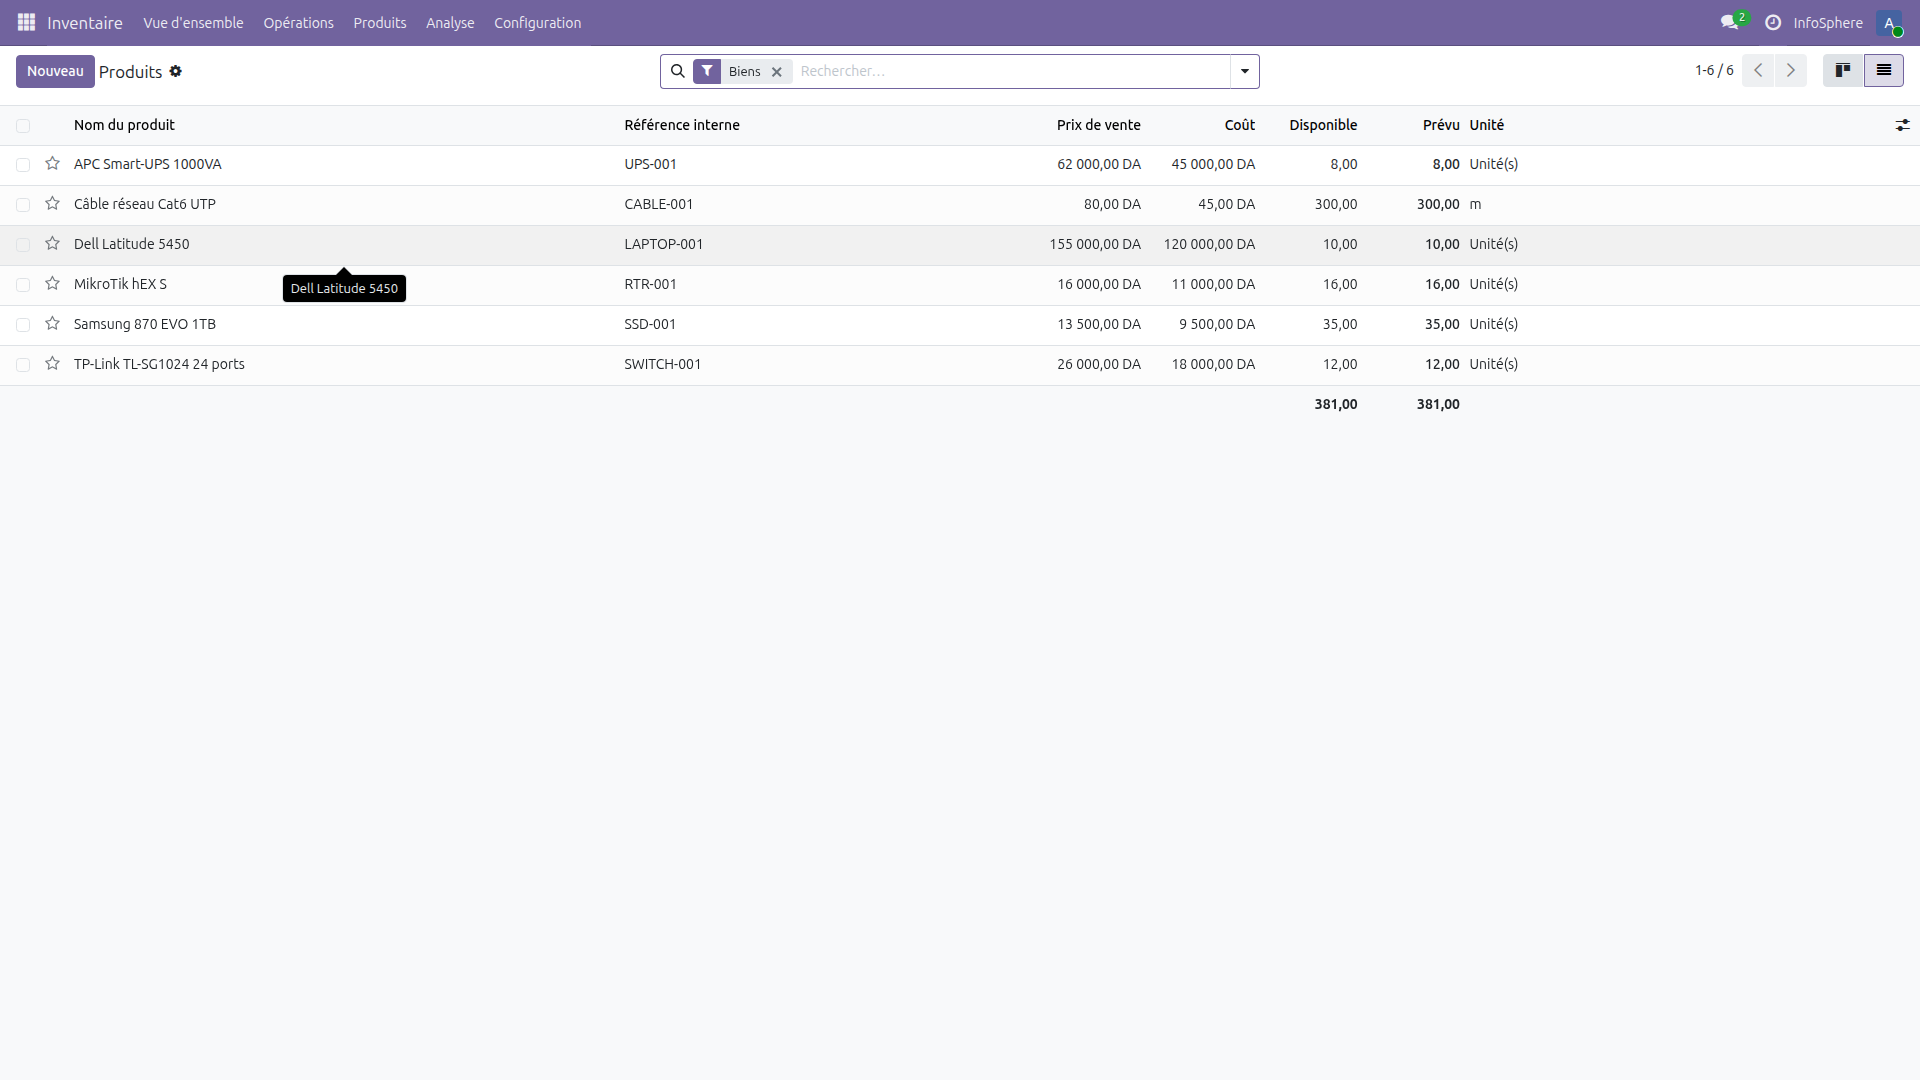Star MikroTik hEX S as favorite
The width and height of the screenshot is (1920, 1080).
52,284
